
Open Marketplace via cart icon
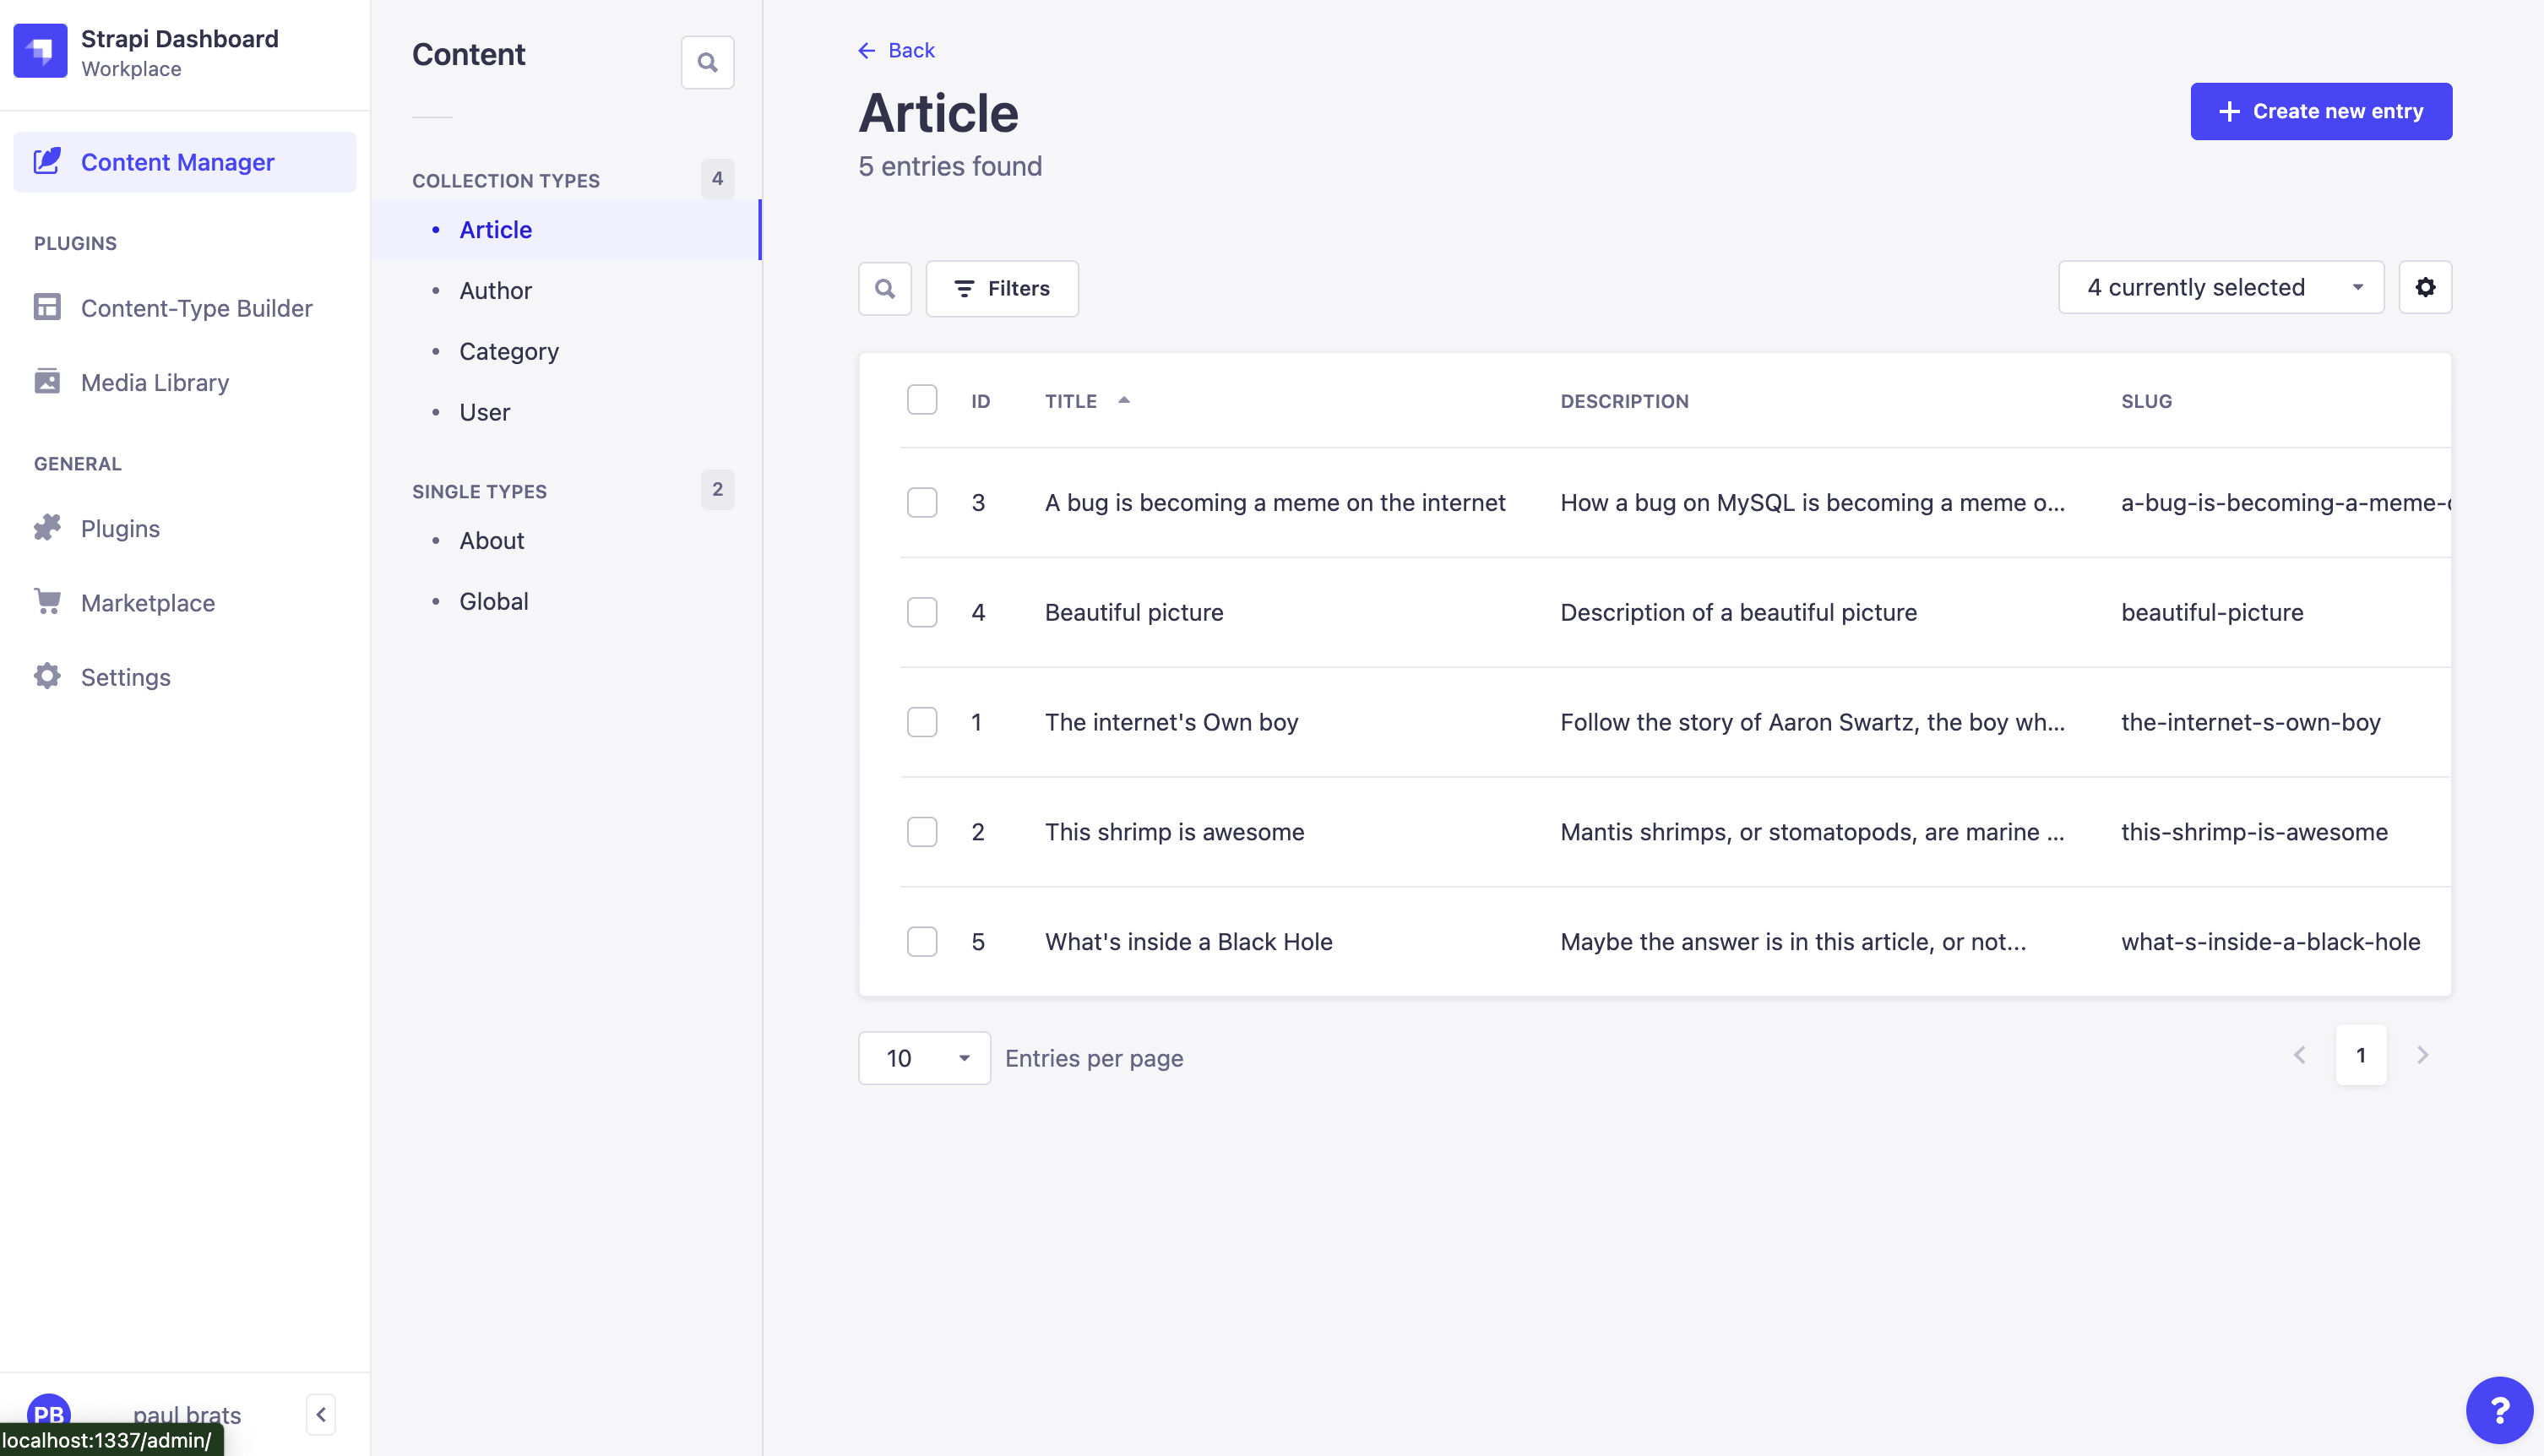click(47, 602)
